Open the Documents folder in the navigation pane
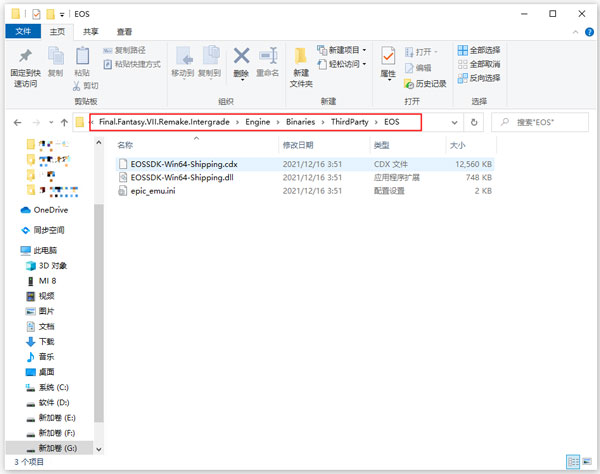This screenshot has height=474, width=600. pyautogui.click(x=40, y=326)
